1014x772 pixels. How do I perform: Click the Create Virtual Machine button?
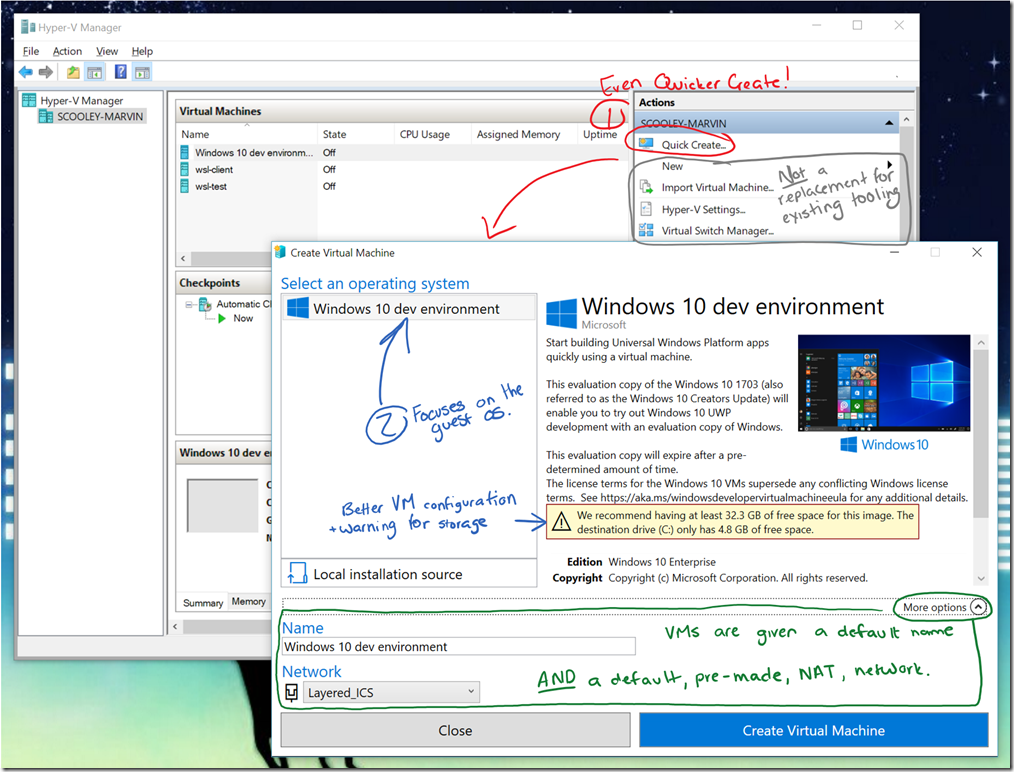tap(812, 730)
